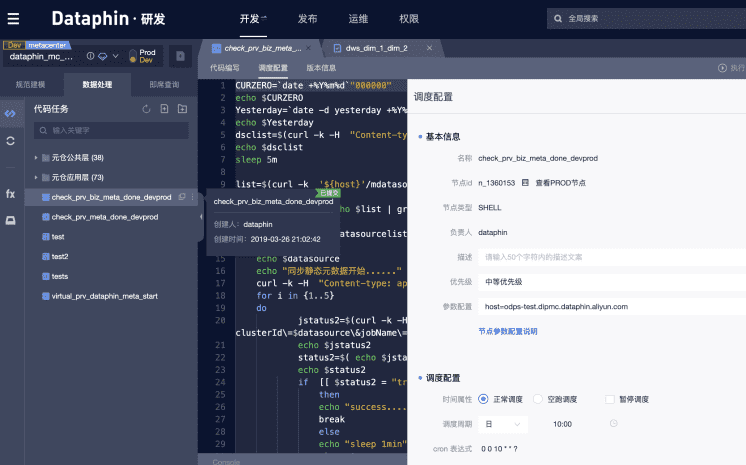
Task: Open the hamburger main menu
Action: tap(13, 19)
